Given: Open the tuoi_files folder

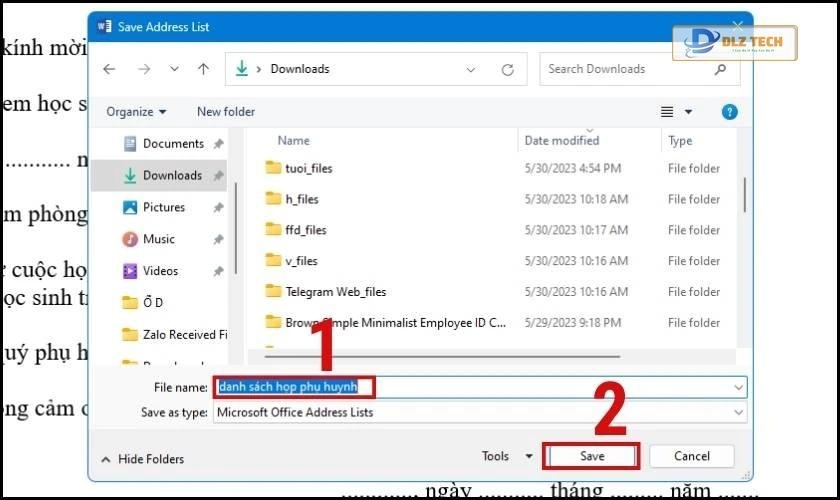Looking at the screenshot, I should (x=308, y=168).
